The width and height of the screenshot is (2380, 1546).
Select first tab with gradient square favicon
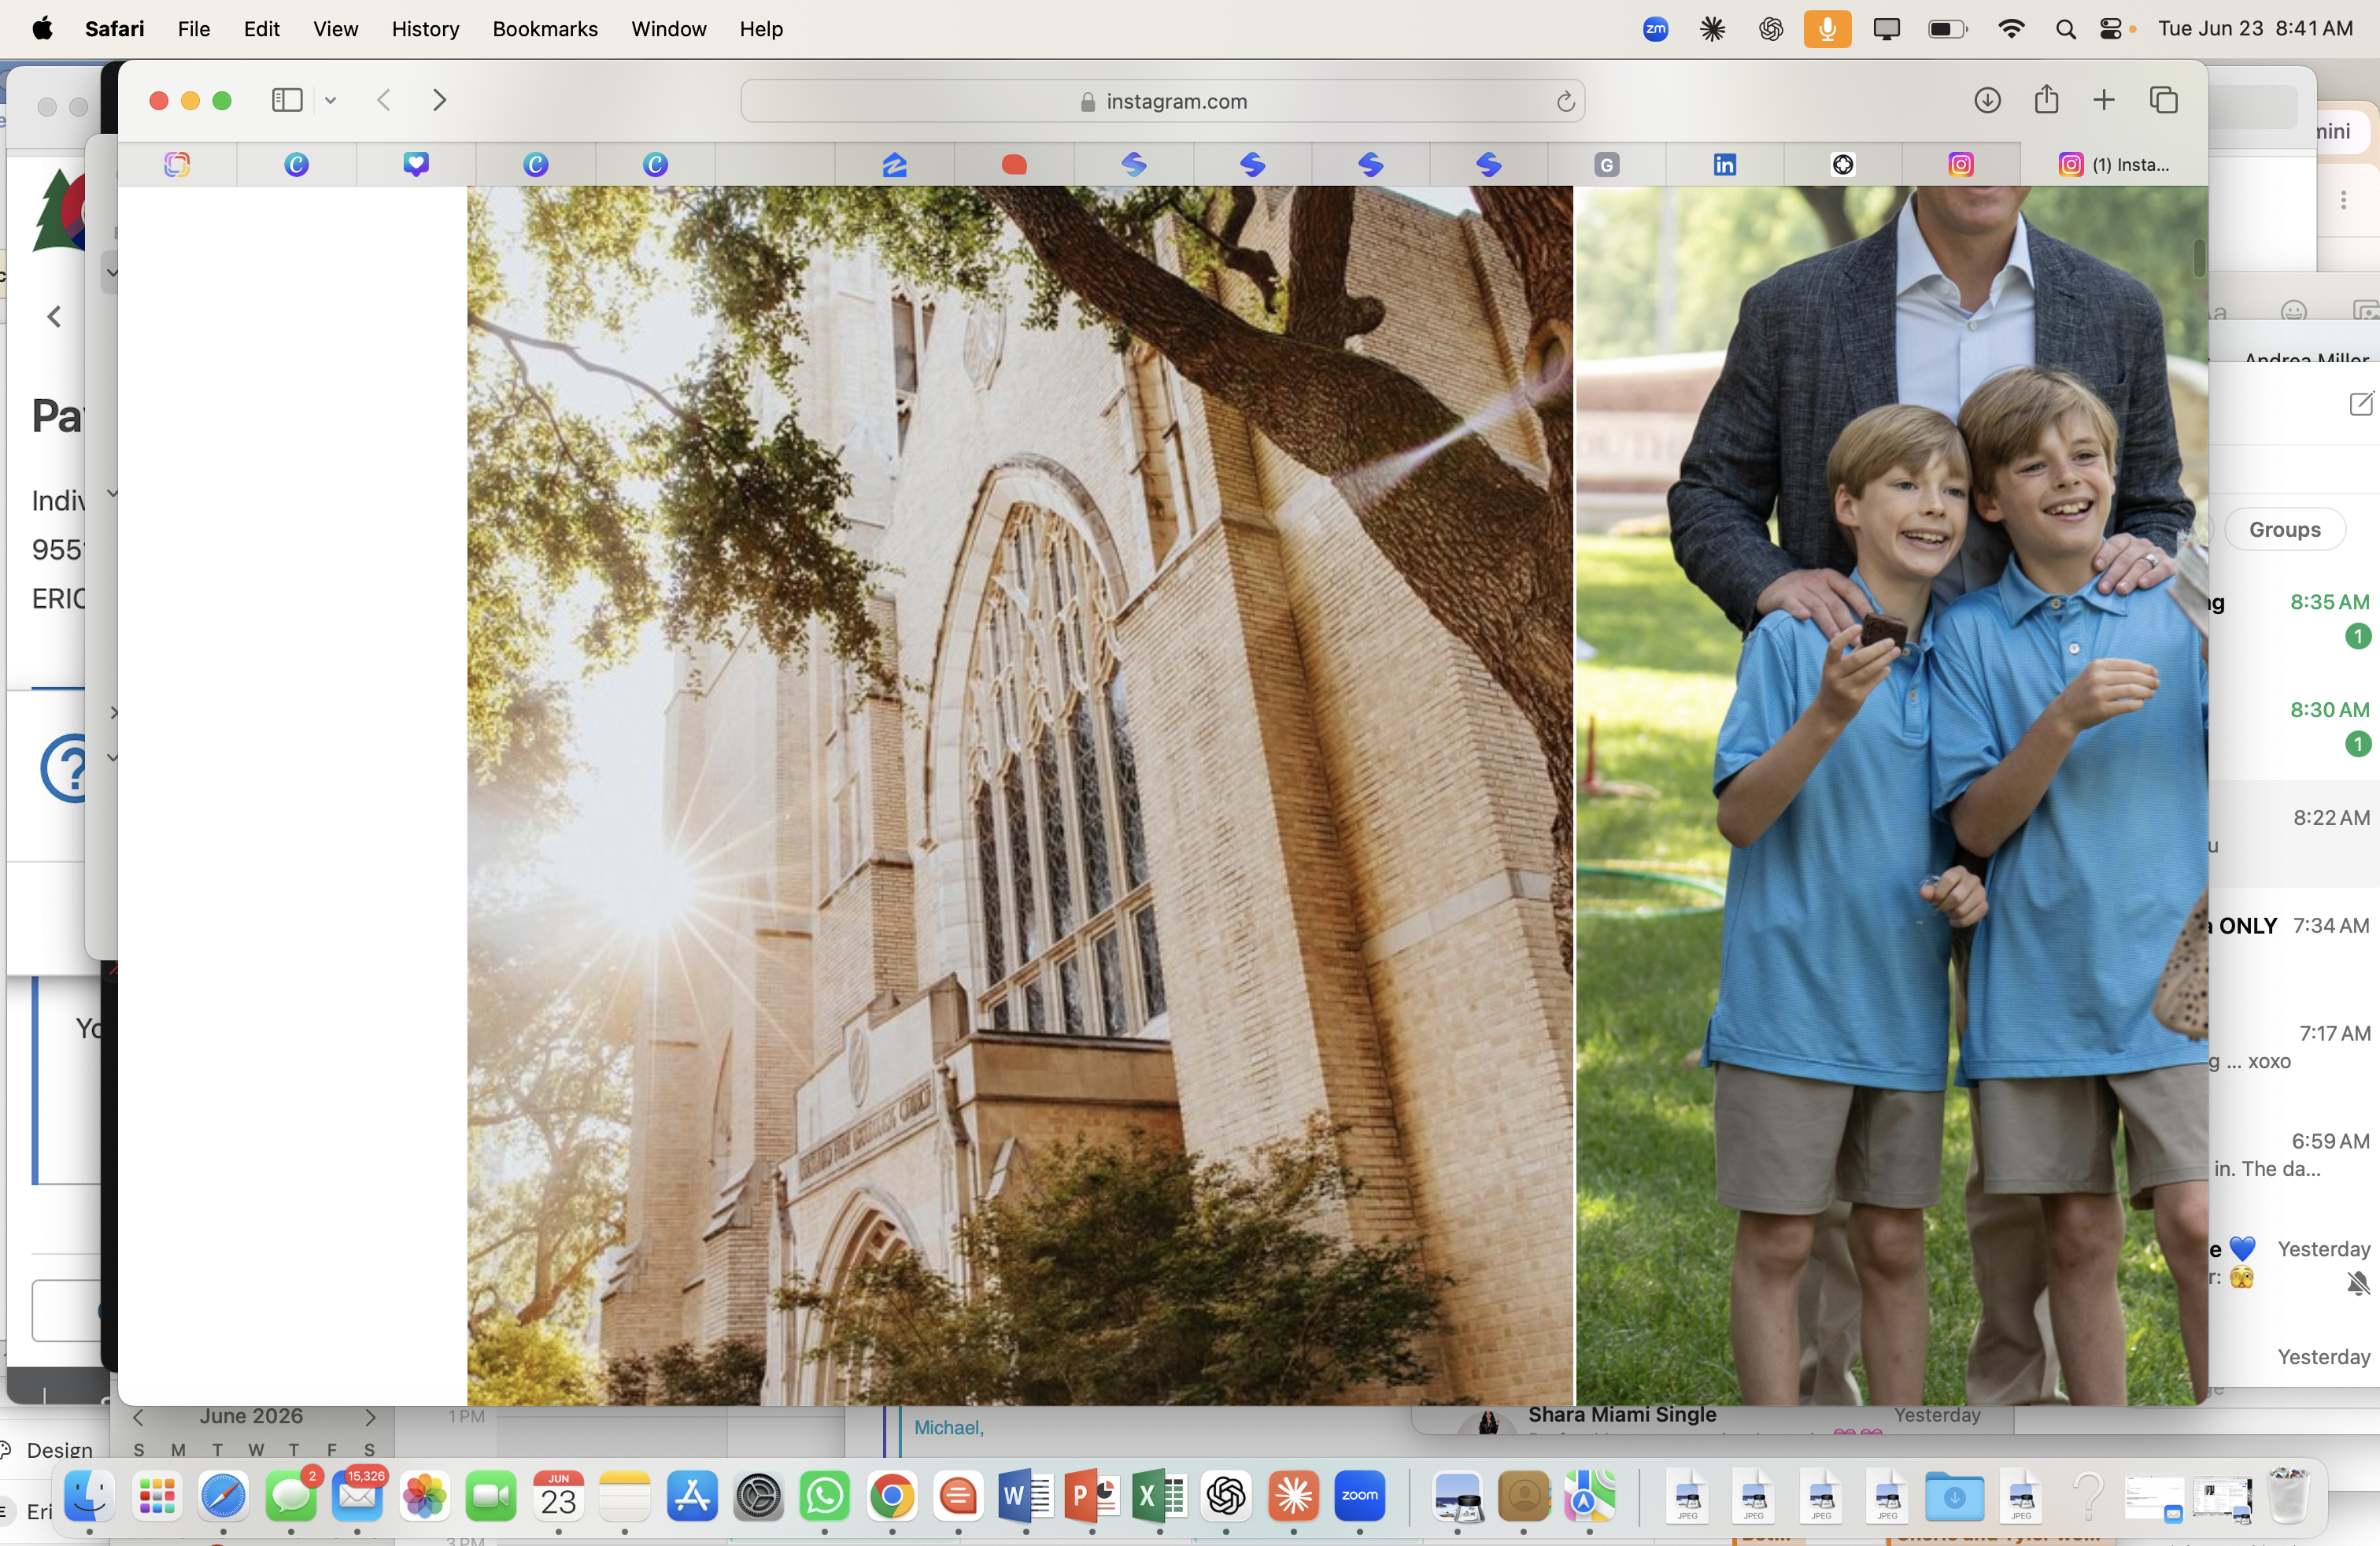coord(177,164)
